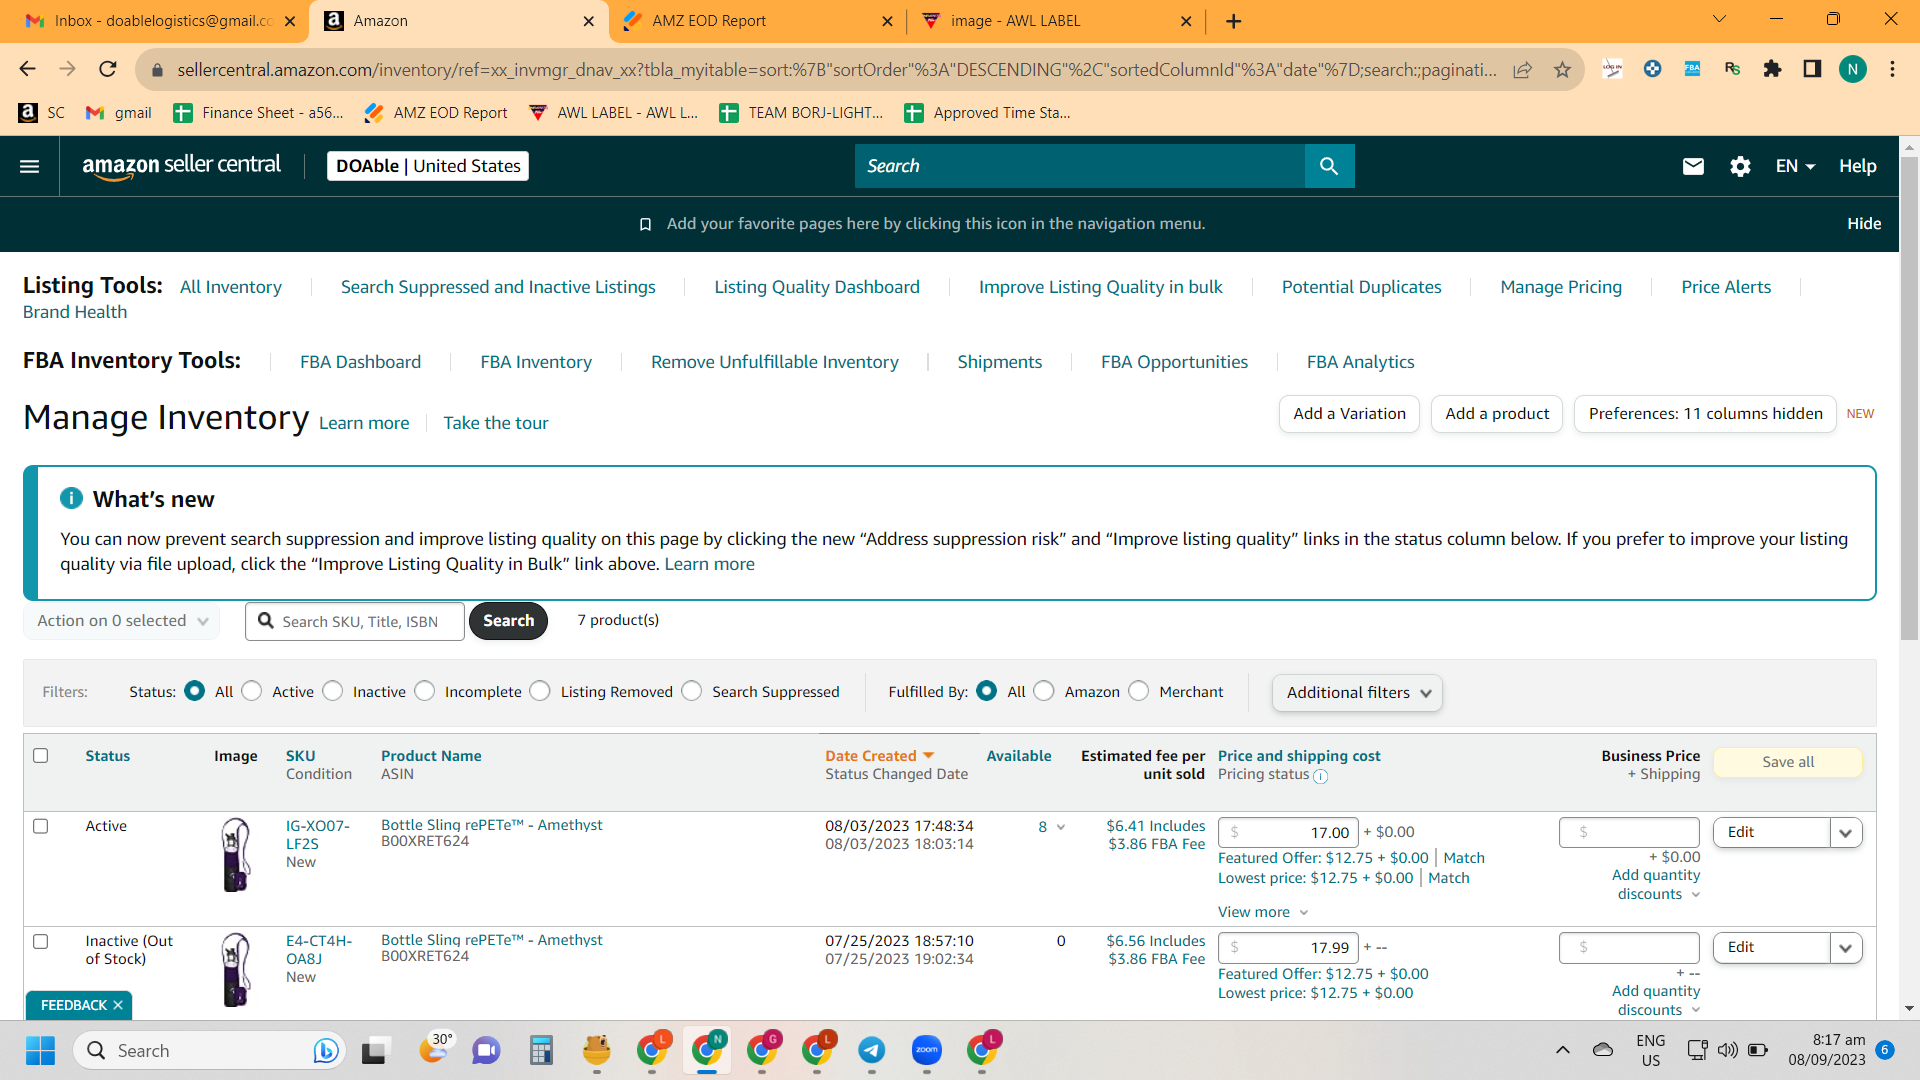Select the Inactive status filter

click(x=333, y=691)
